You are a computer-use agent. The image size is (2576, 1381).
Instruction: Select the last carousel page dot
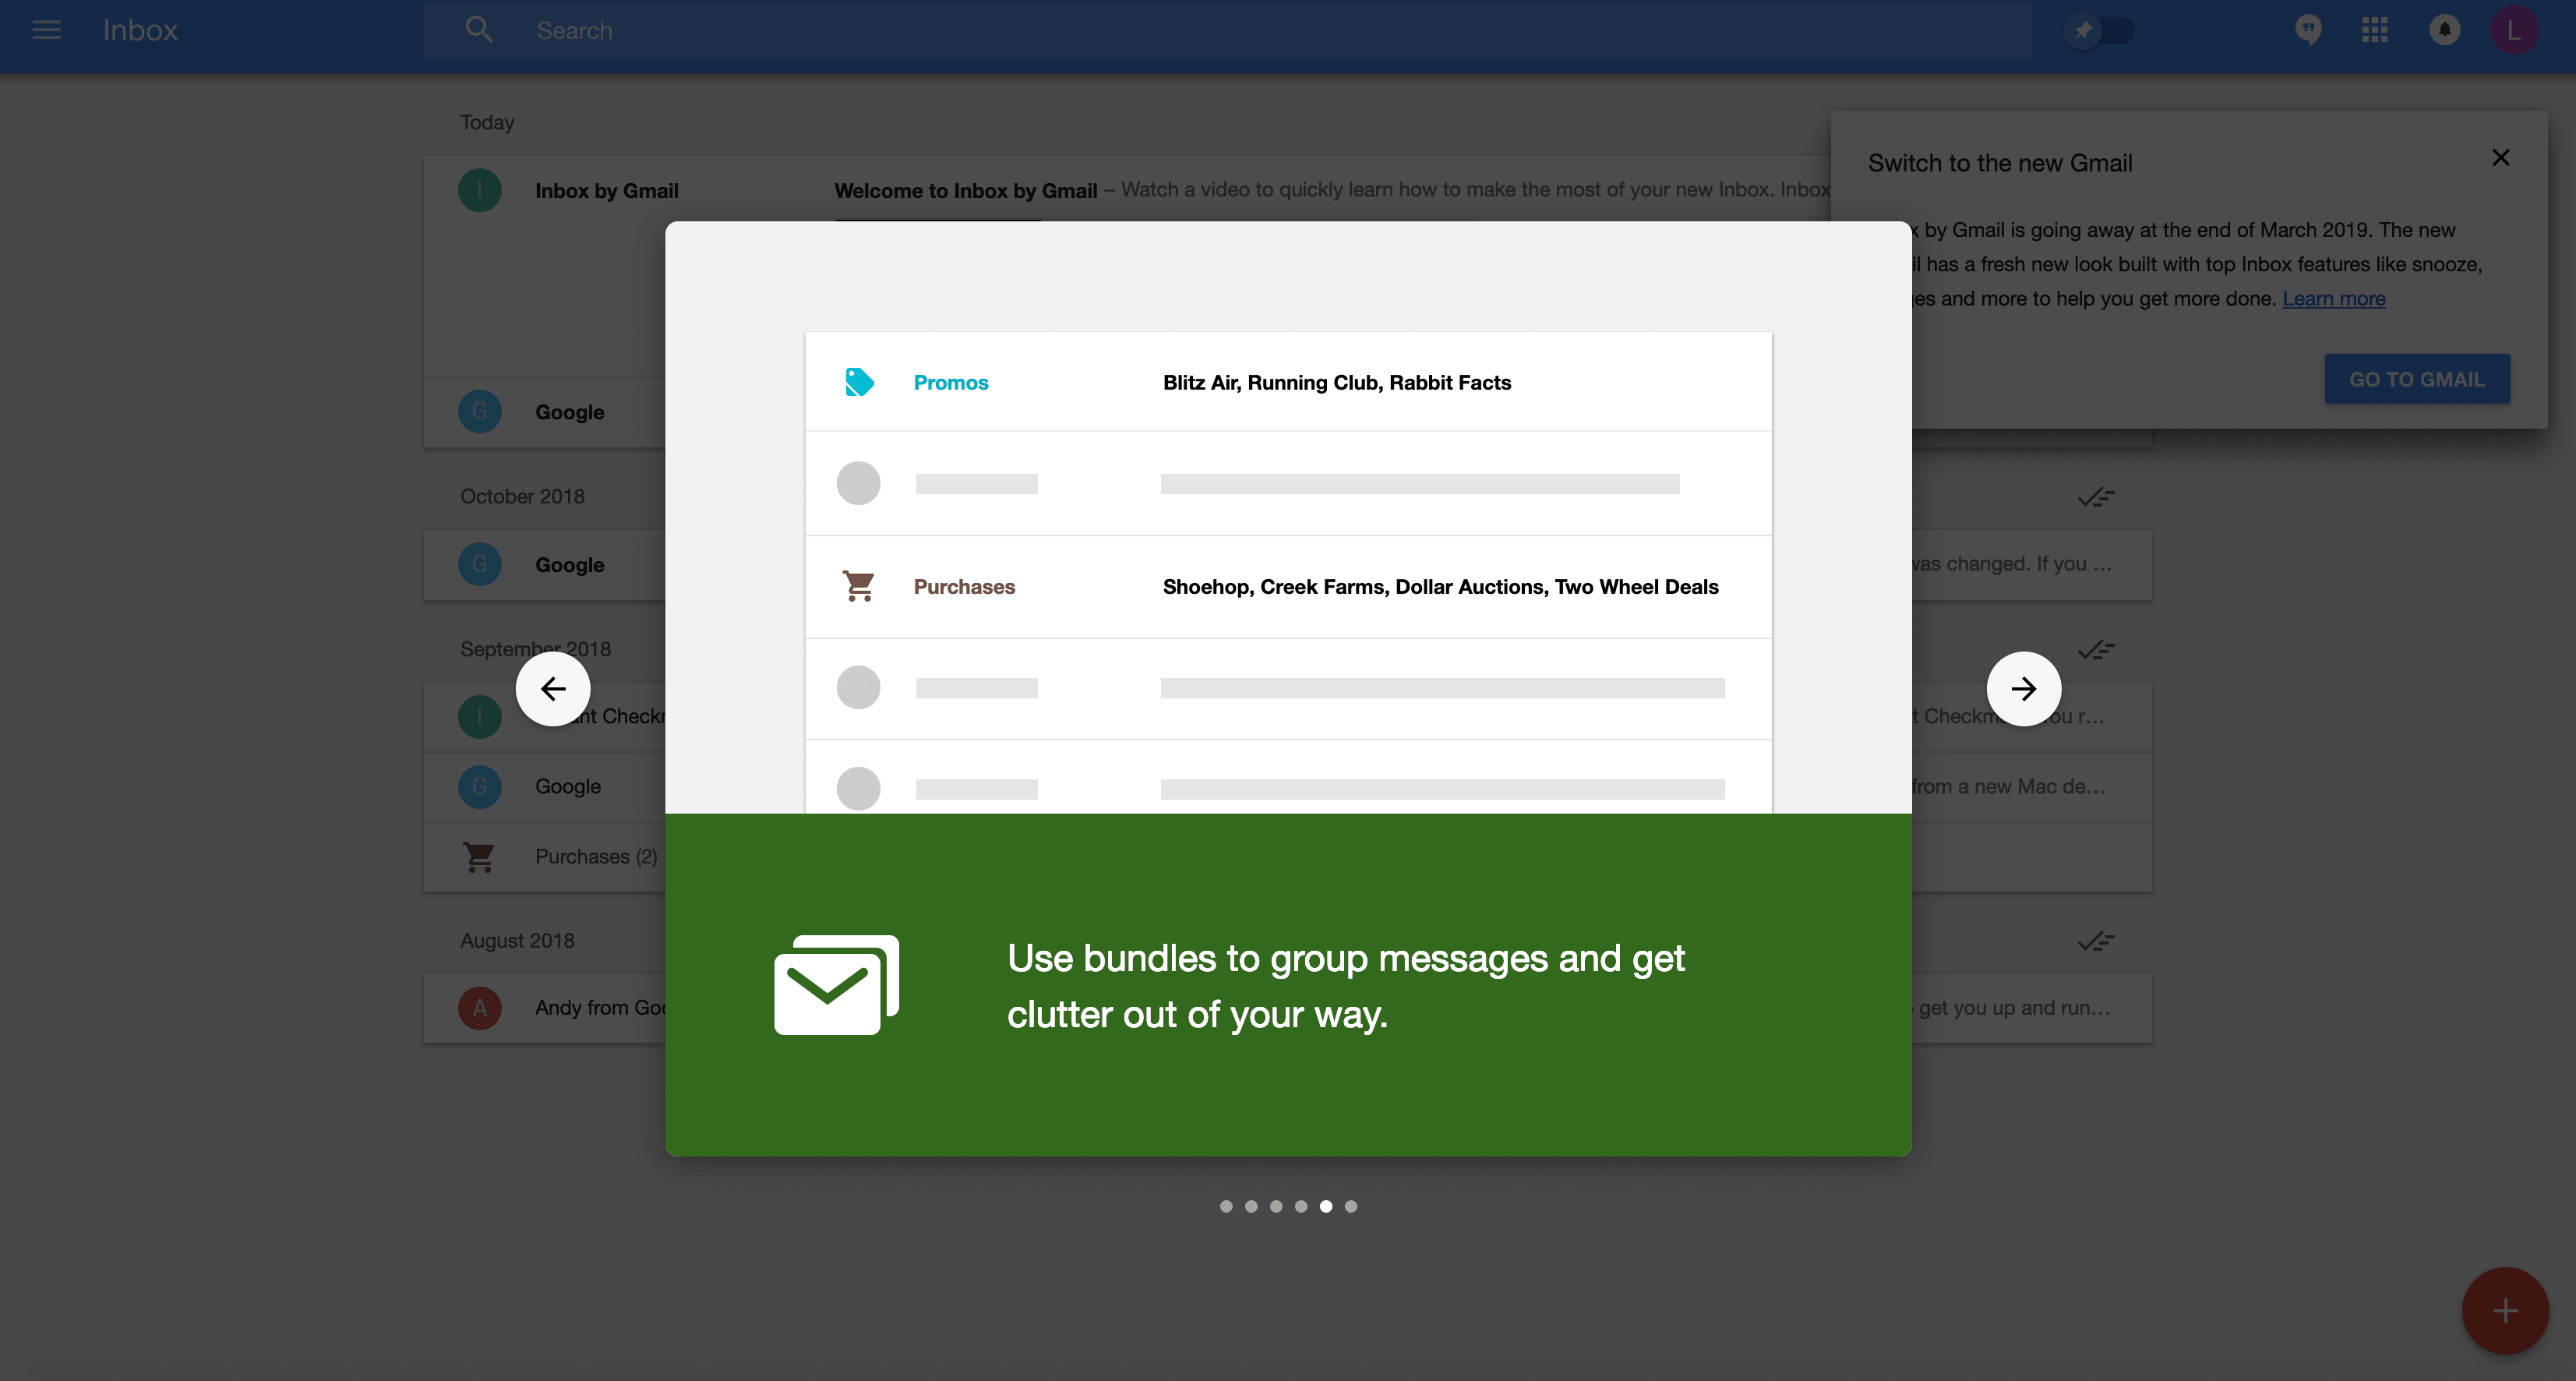point(1351,1206)
